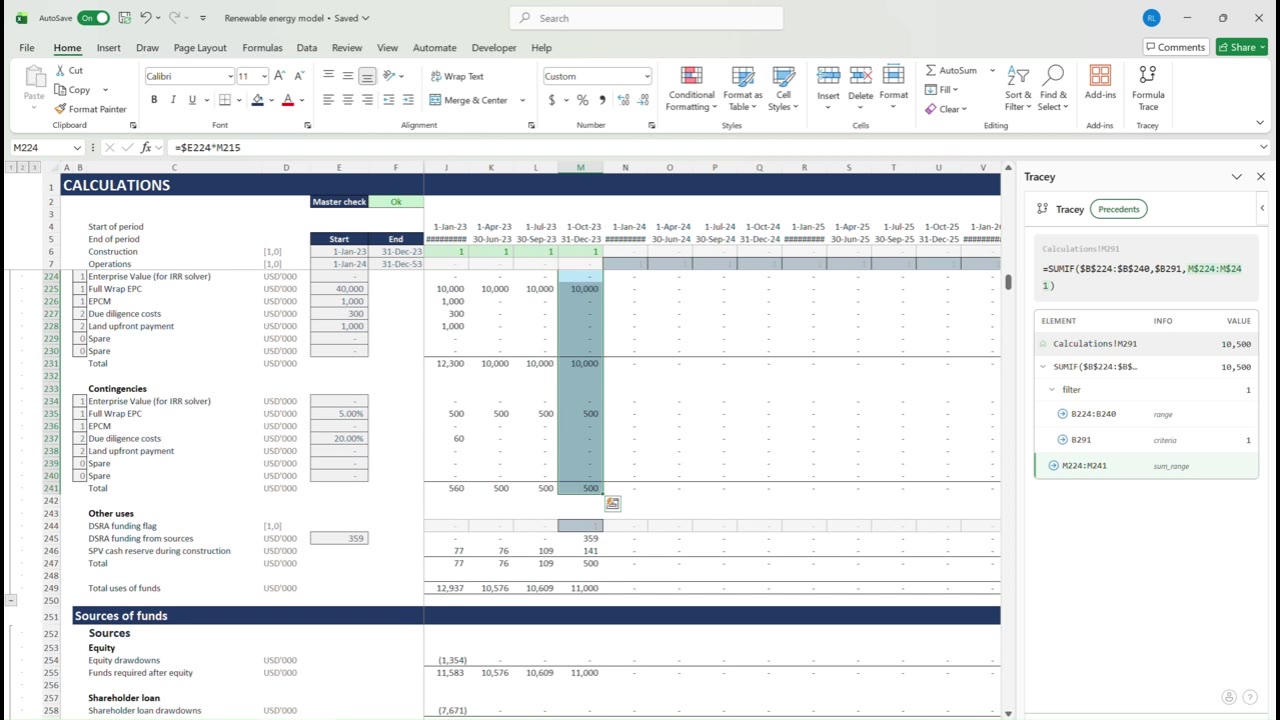
Task: Open the Fill dropdown
Action: [943, 89]
